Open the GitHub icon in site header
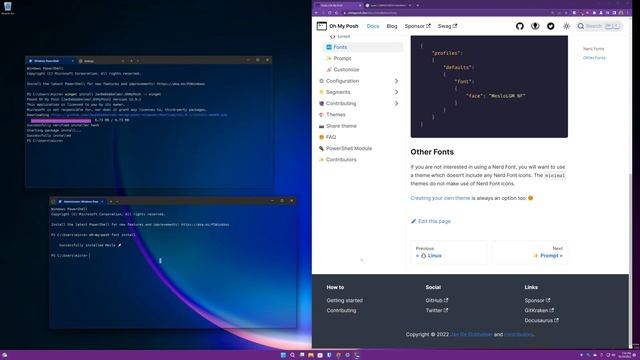Image resolution: width=640 pixels, height=360 pixels. [x=520, y=26]
